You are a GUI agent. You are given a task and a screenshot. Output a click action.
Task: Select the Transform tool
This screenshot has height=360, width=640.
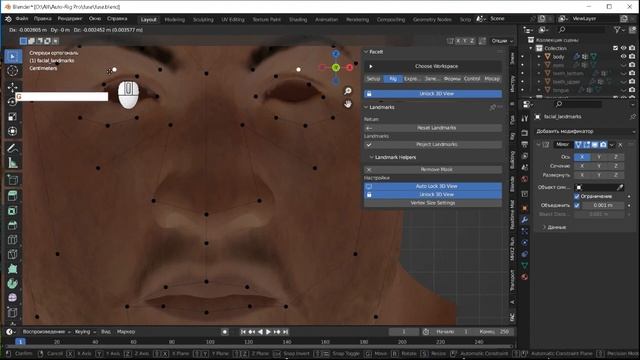click(13, 131)
